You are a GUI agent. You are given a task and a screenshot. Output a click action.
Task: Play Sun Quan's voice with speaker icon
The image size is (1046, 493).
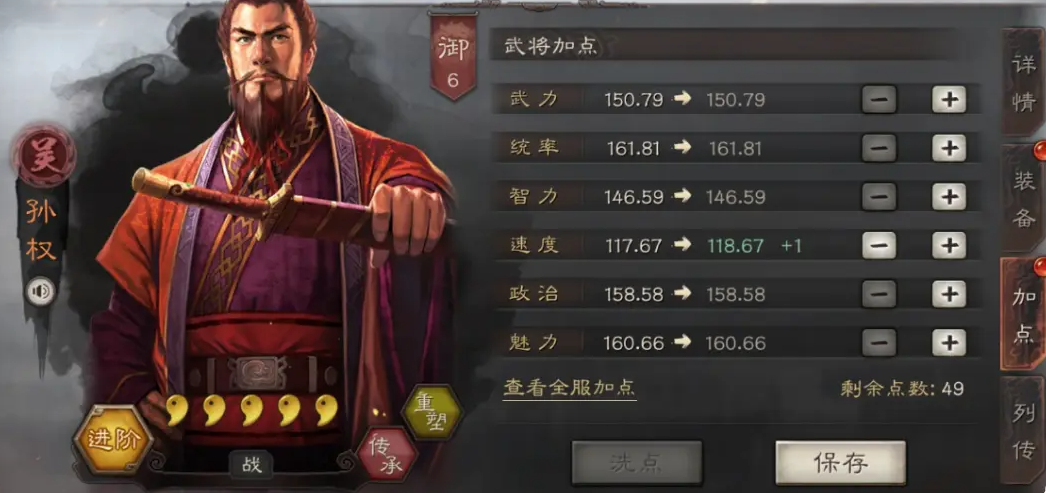click(41, 292)
